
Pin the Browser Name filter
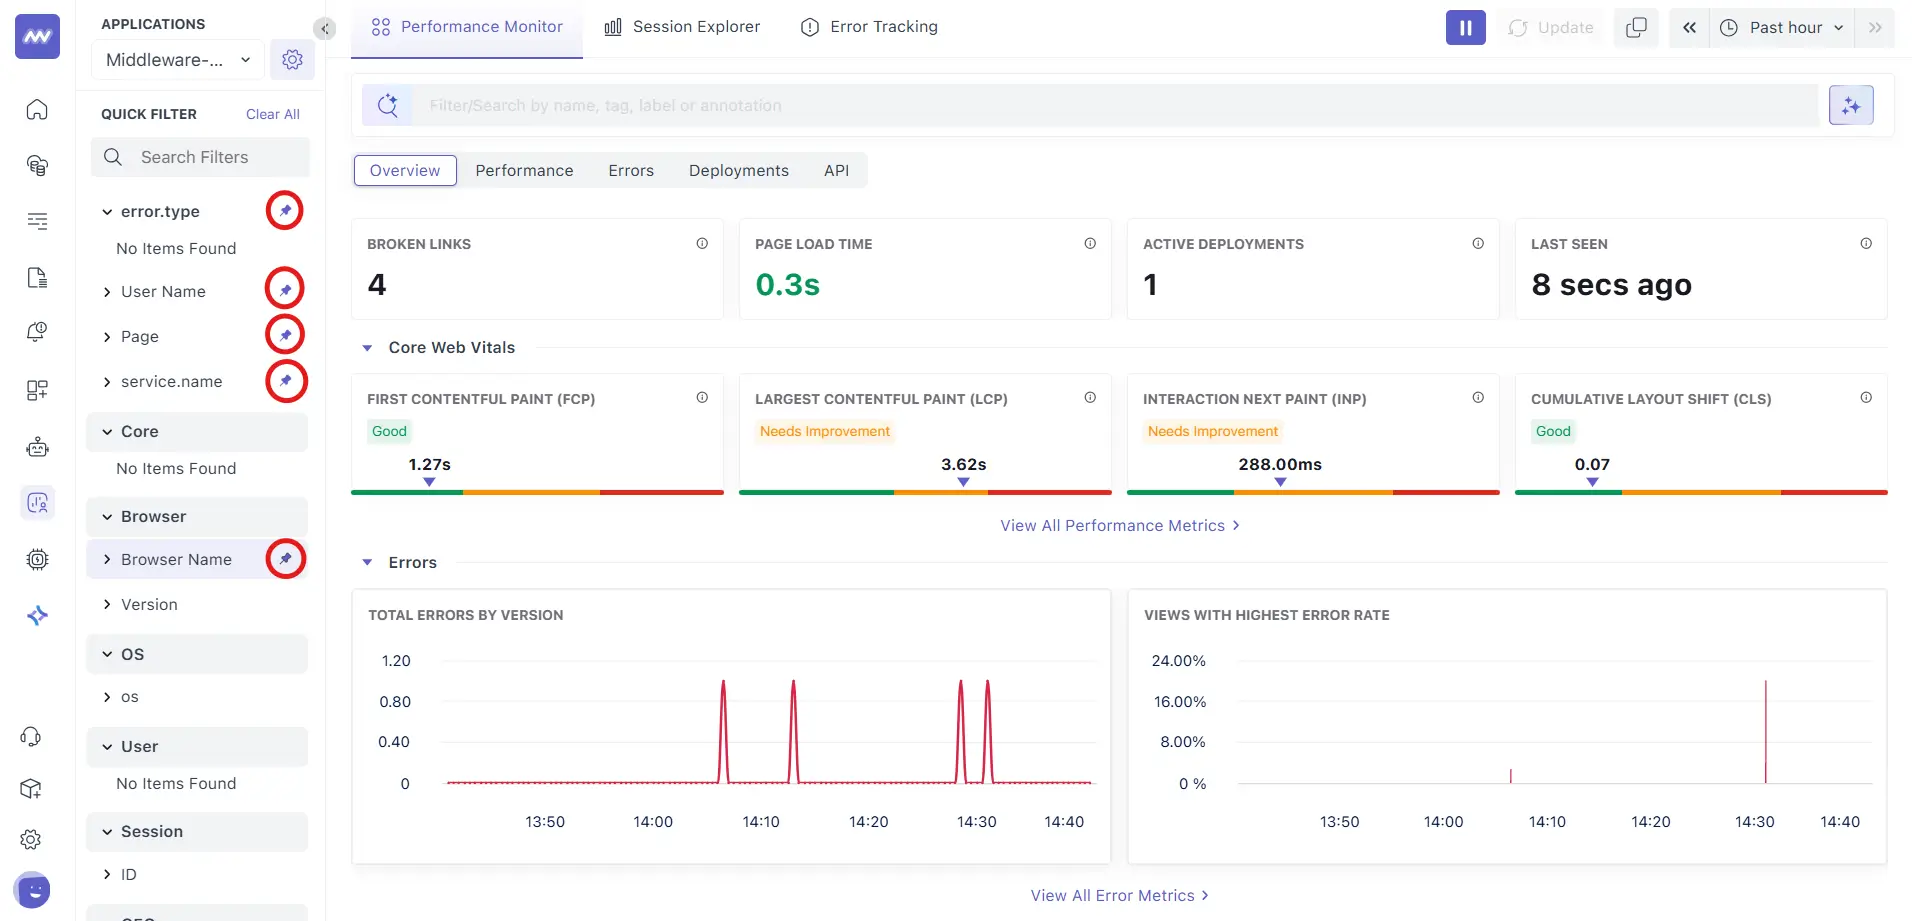coord(285,558)
